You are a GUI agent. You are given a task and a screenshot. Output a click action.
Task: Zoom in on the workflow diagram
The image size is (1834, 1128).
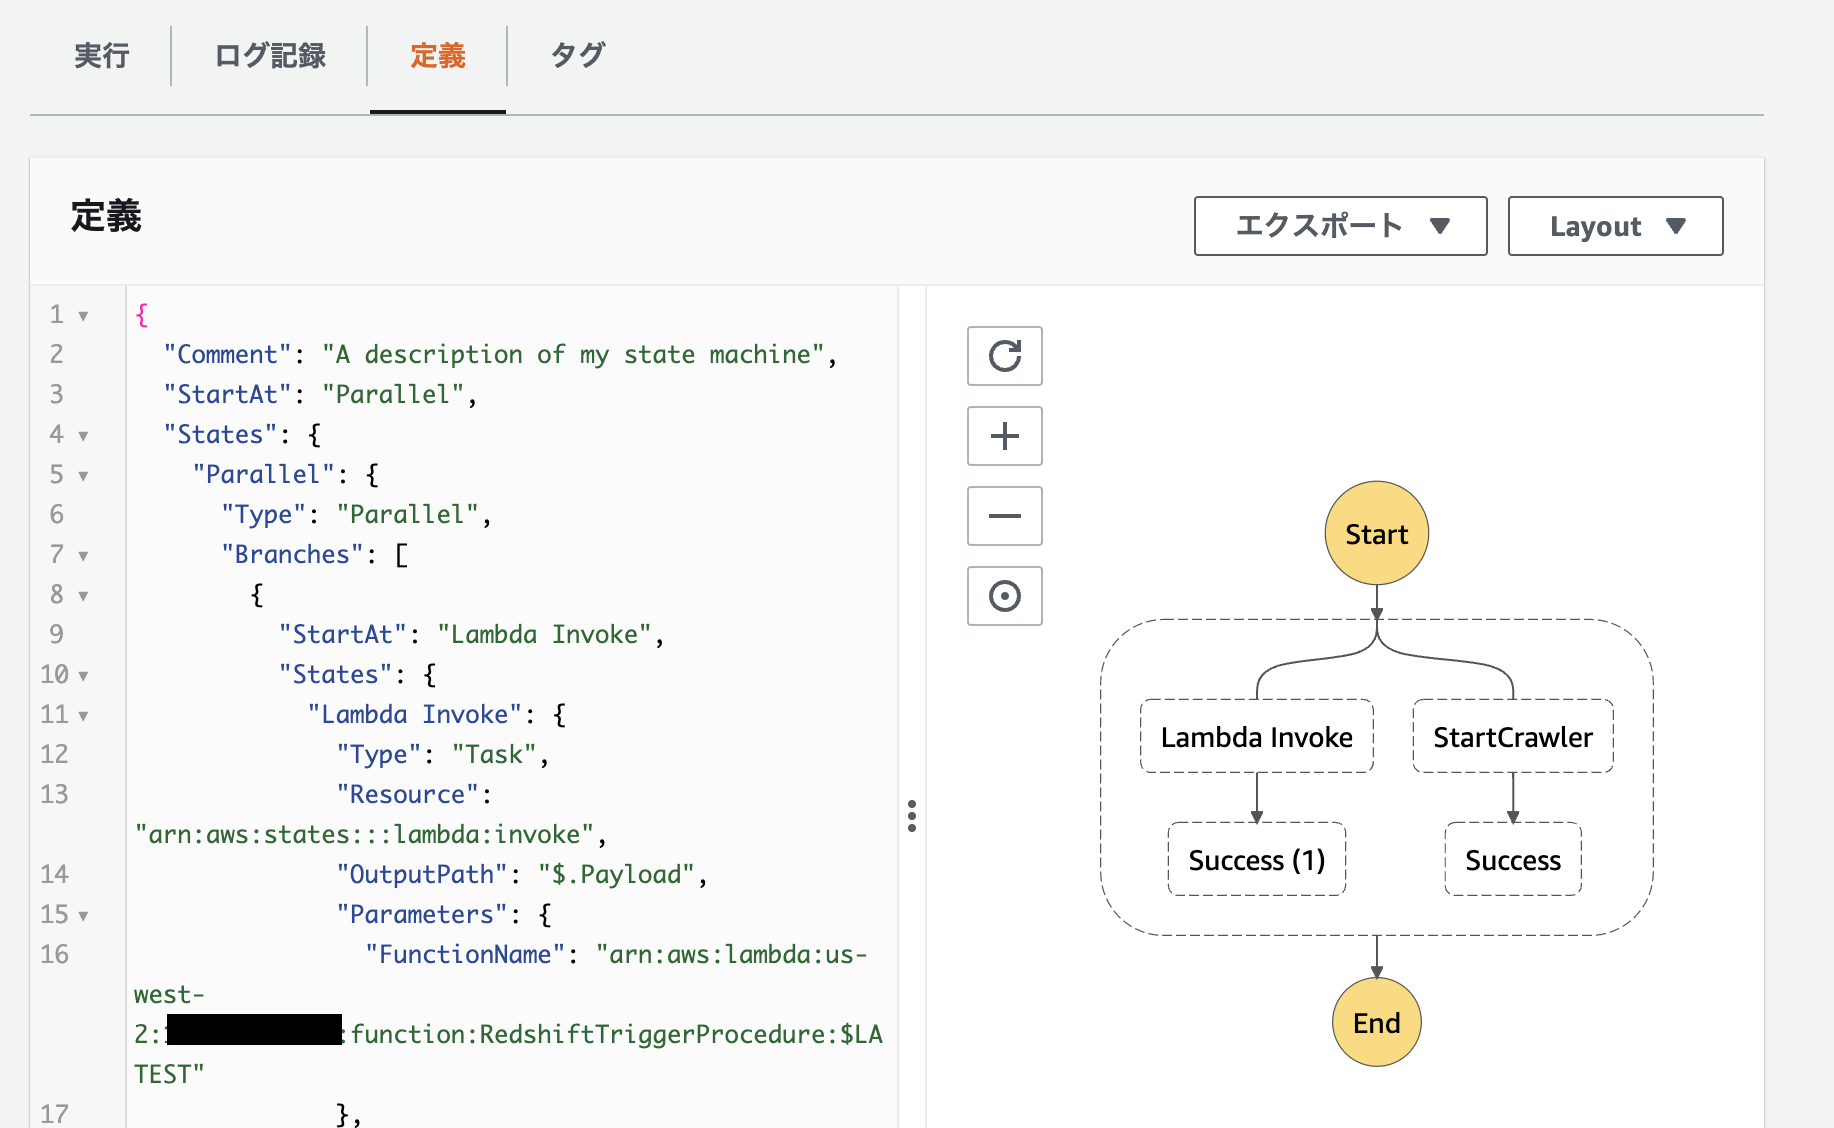1004,436
